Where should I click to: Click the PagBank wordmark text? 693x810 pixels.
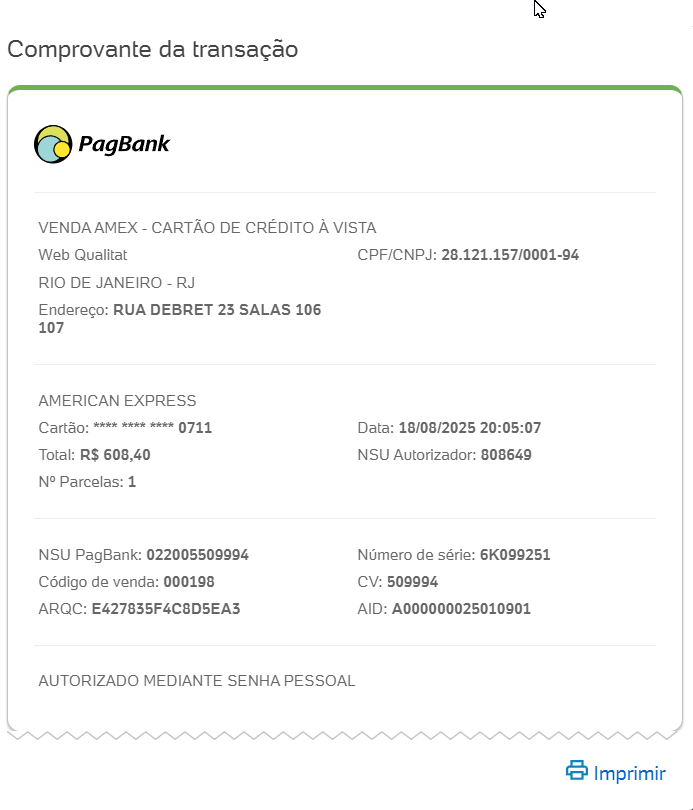tap(124, 144)
